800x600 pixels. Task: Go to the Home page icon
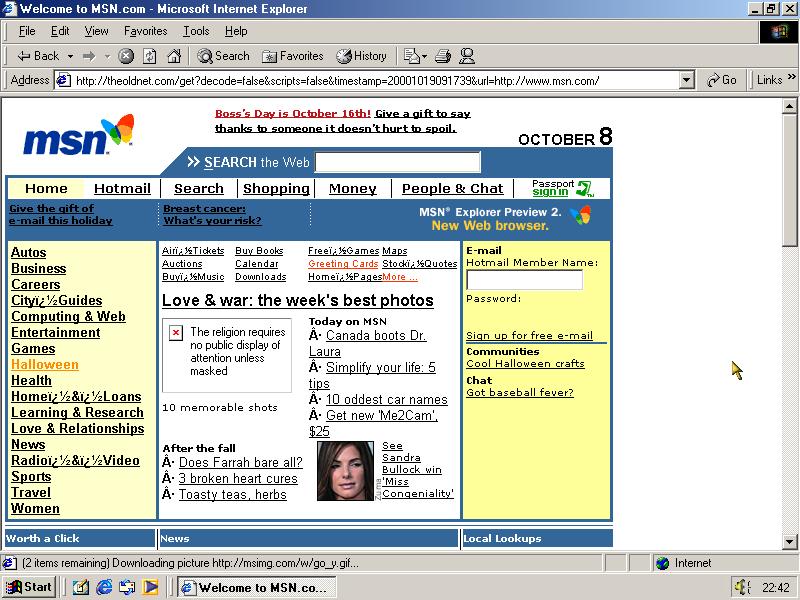(174, 56)
